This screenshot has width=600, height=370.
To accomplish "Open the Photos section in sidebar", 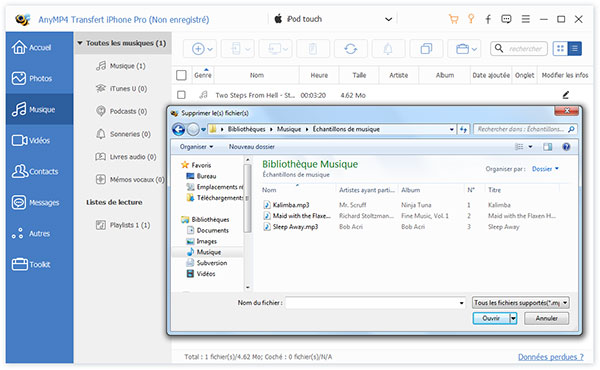I will pyautogui.click(x=39, y=78).
